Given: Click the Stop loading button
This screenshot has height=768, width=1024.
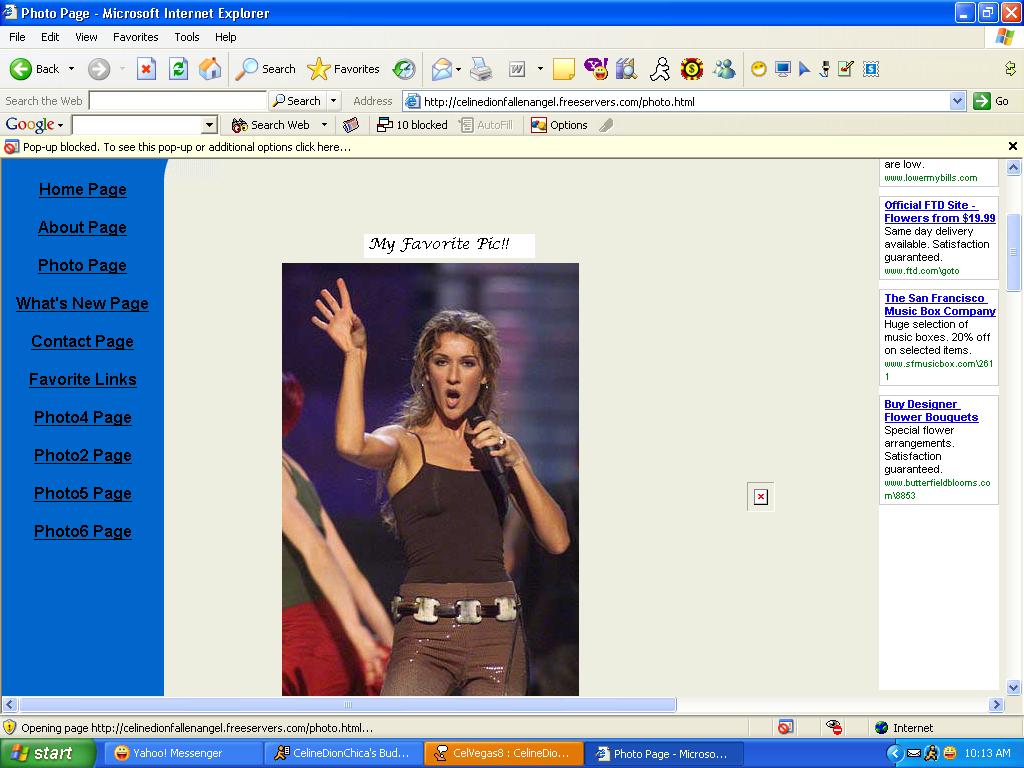Looking at the screenshot, I should pyautogui.click(x=146, y=69).
